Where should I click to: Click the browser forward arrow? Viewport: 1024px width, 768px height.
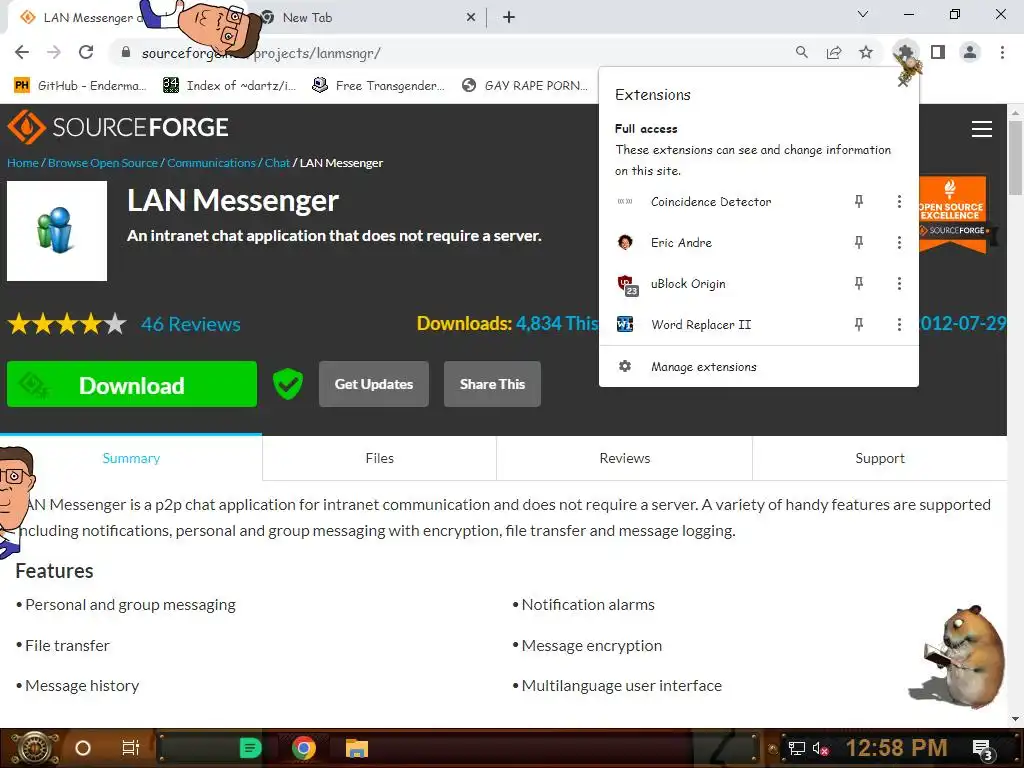[54, 52]
